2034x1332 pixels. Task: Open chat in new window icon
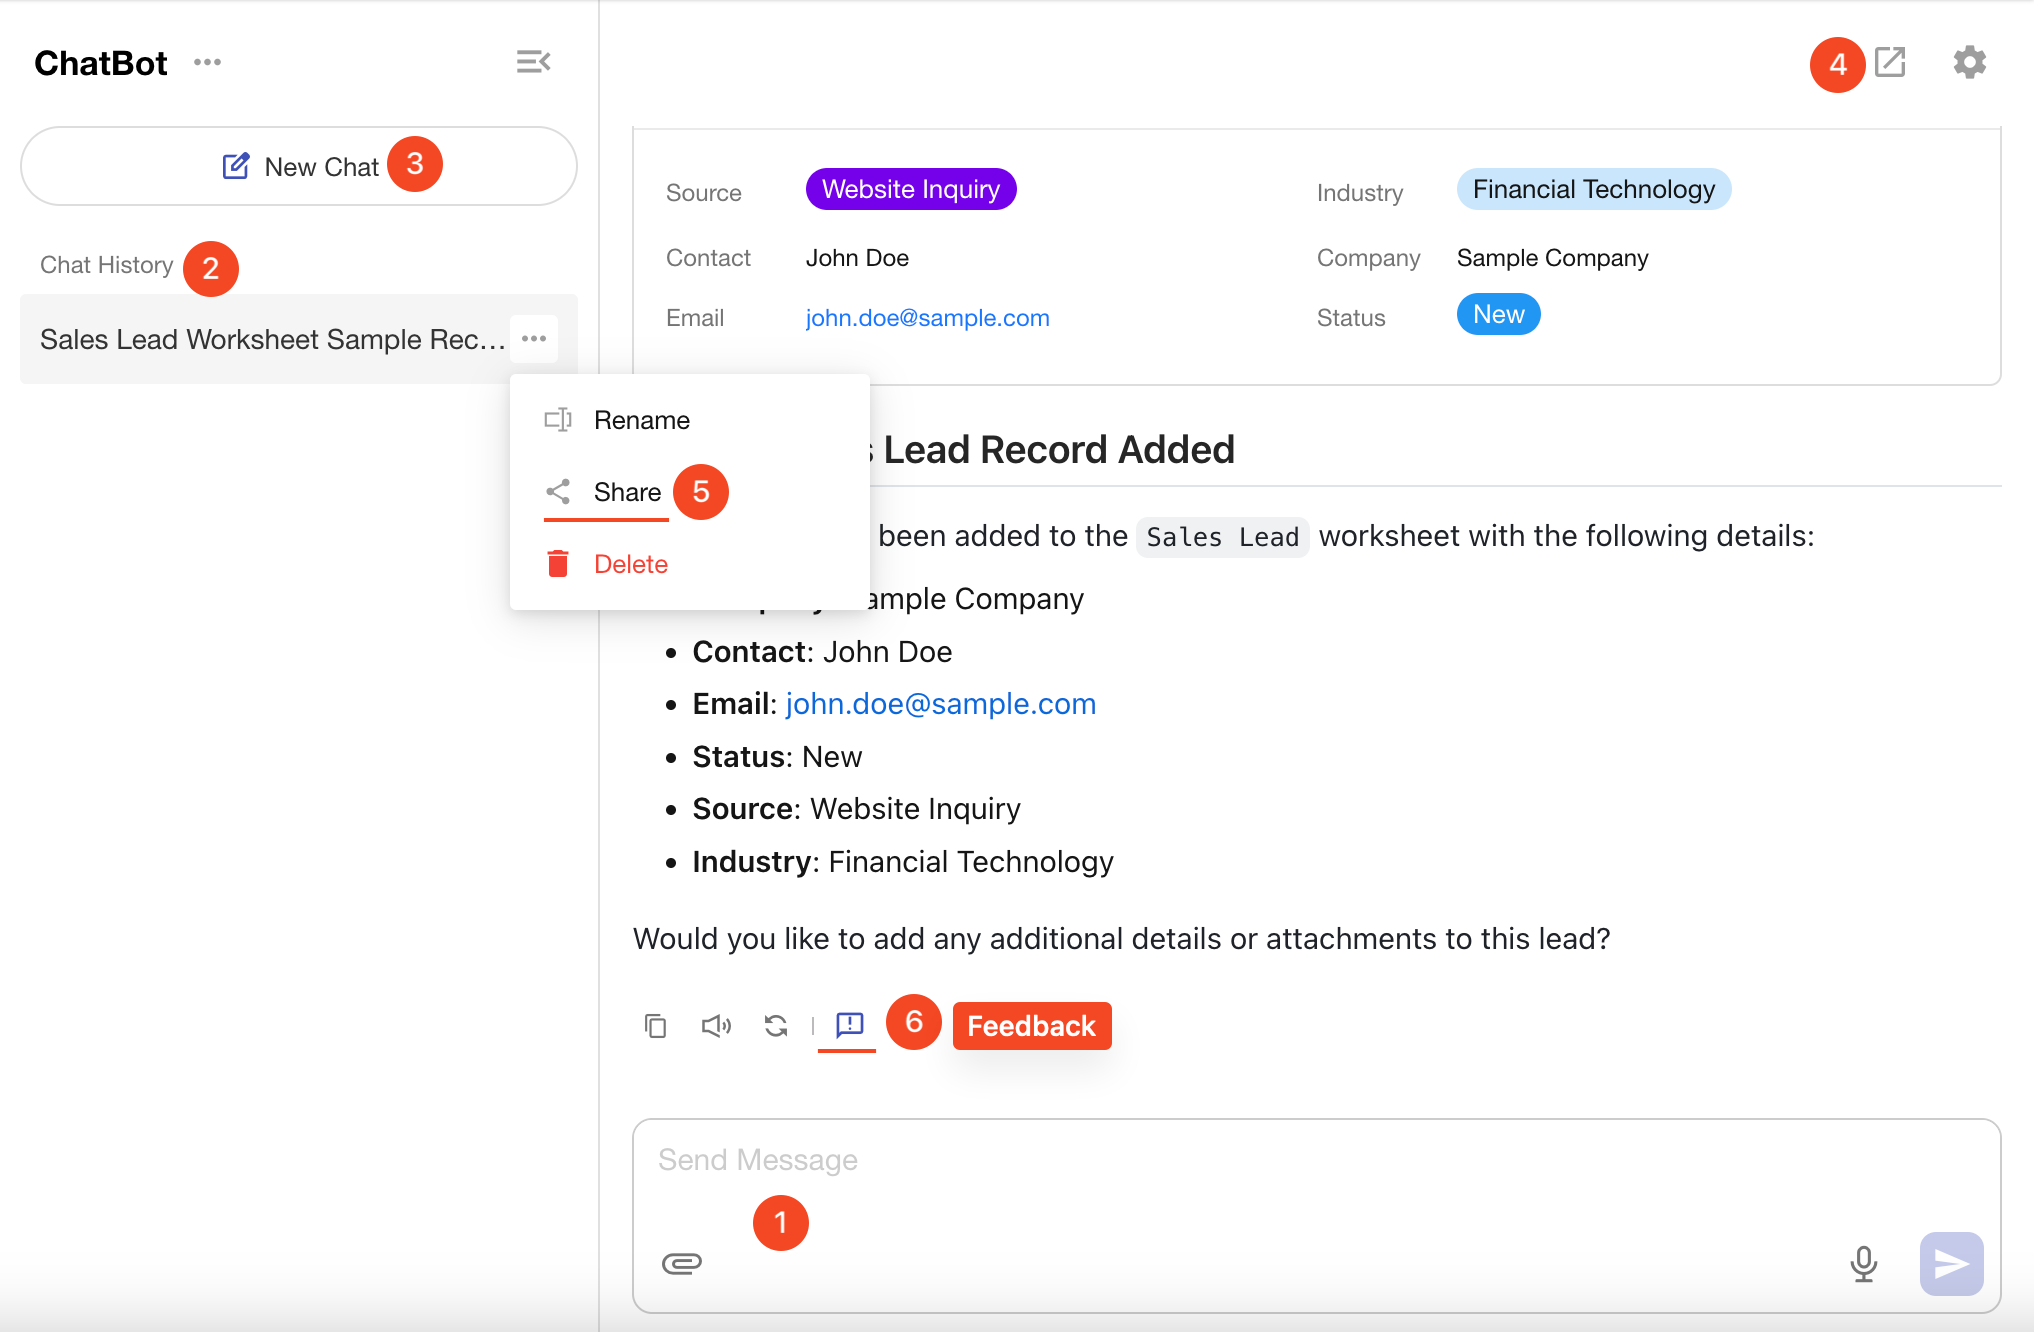[1890, 62]
